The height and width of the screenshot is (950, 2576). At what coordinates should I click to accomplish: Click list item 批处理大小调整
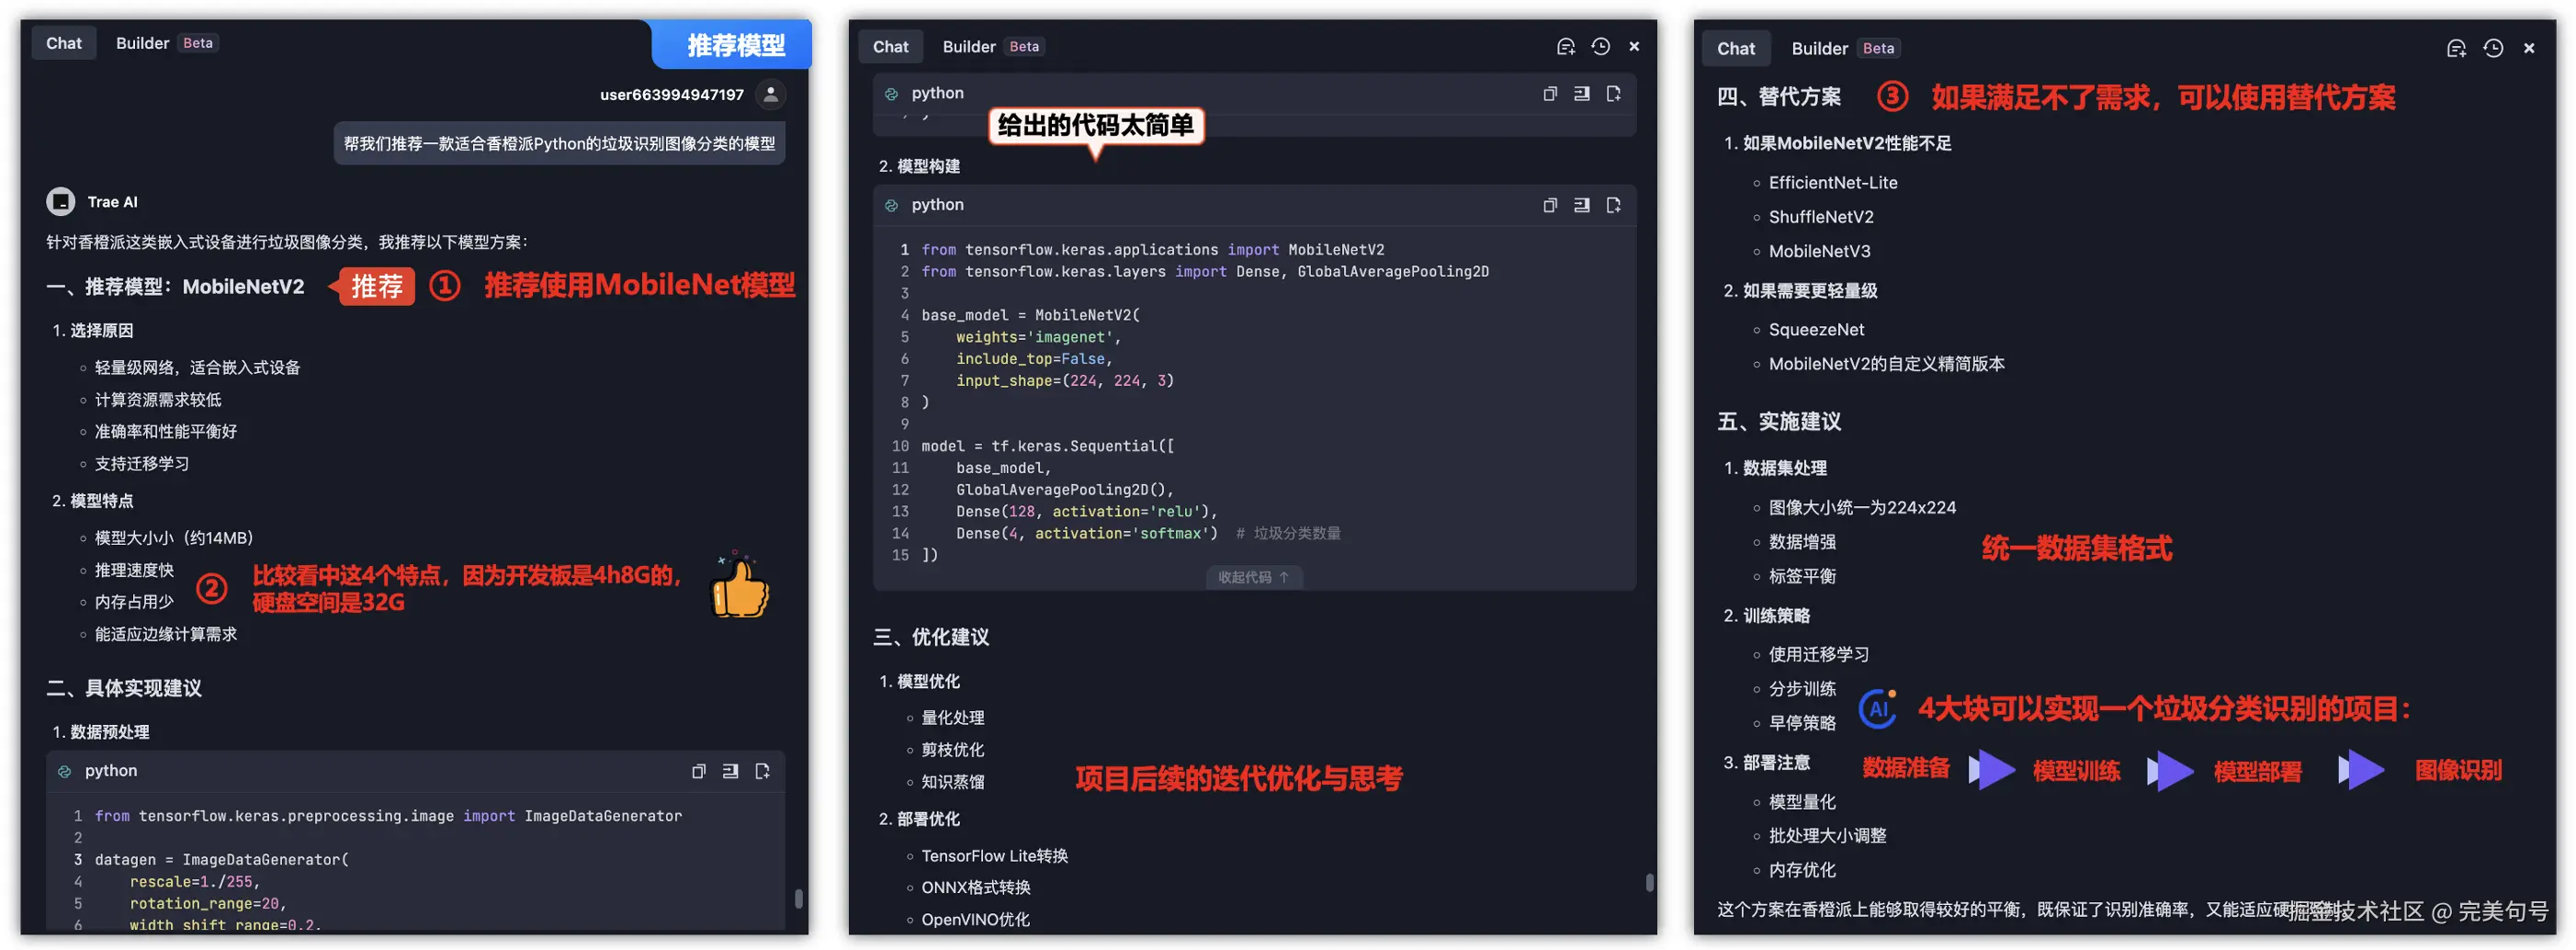point(1827,835)
